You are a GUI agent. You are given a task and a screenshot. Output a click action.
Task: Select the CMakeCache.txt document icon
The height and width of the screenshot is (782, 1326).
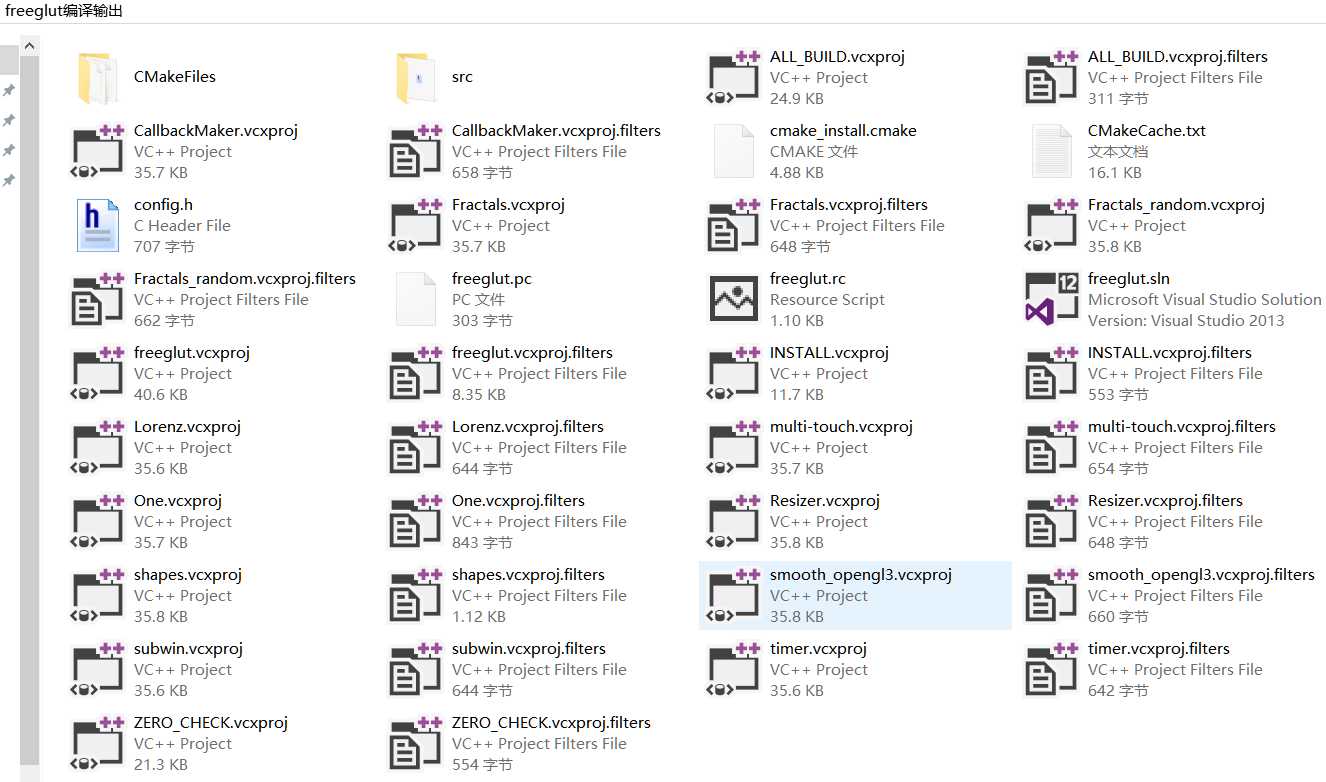pyautogui.click(x=1052, y=152)
